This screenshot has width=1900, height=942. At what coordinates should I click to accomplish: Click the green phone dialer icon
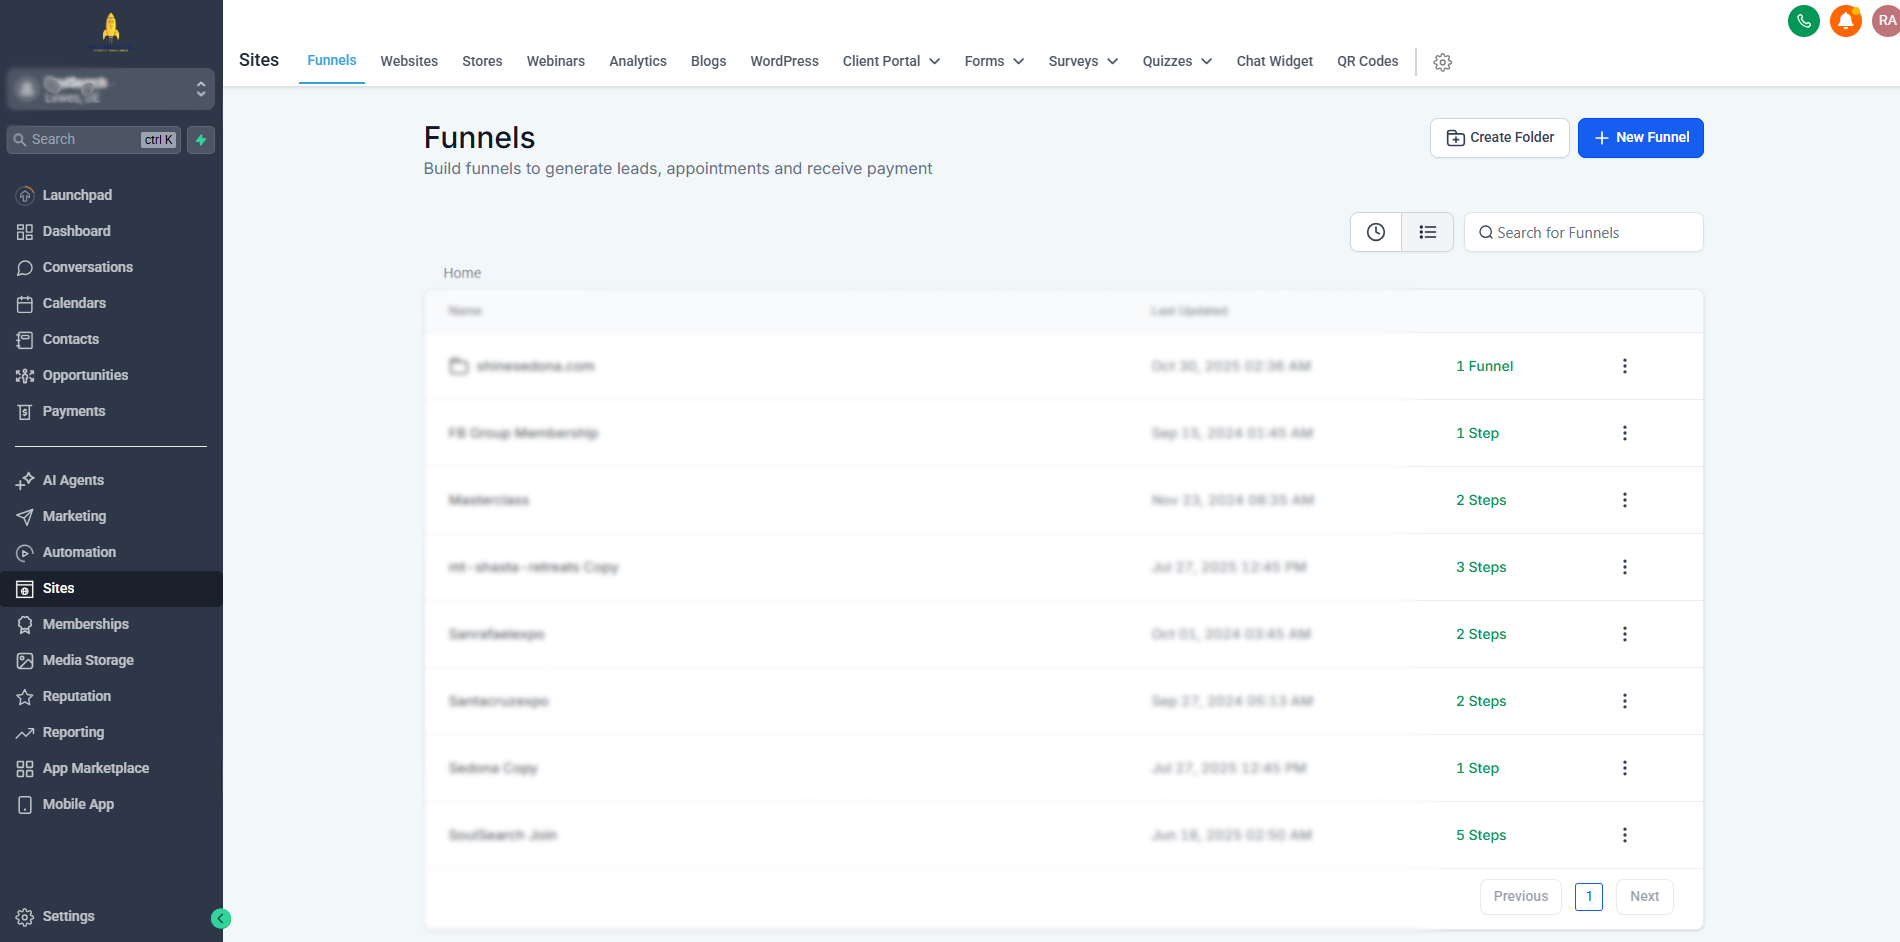click(x=1803, y=21)
